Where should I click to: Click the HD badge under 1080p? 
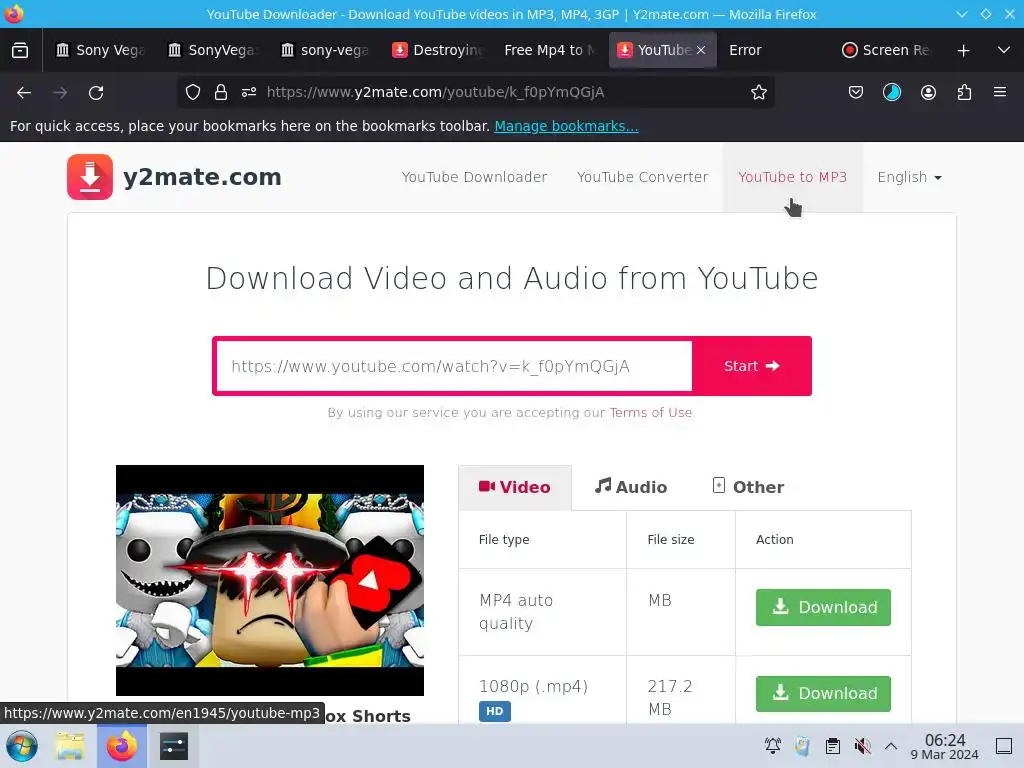click(495, 711)
